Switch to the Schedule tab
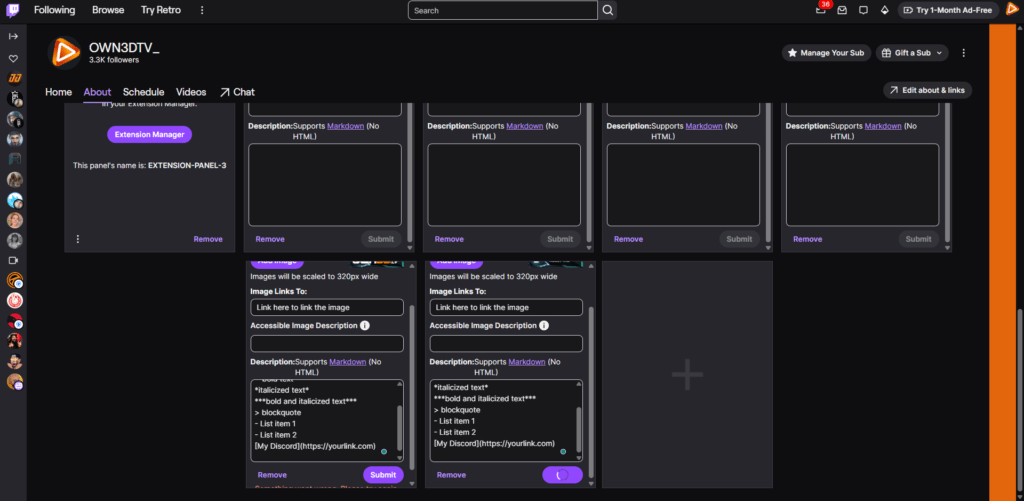The width and height of the screenshot is (1024, 501). coord(143,92)
